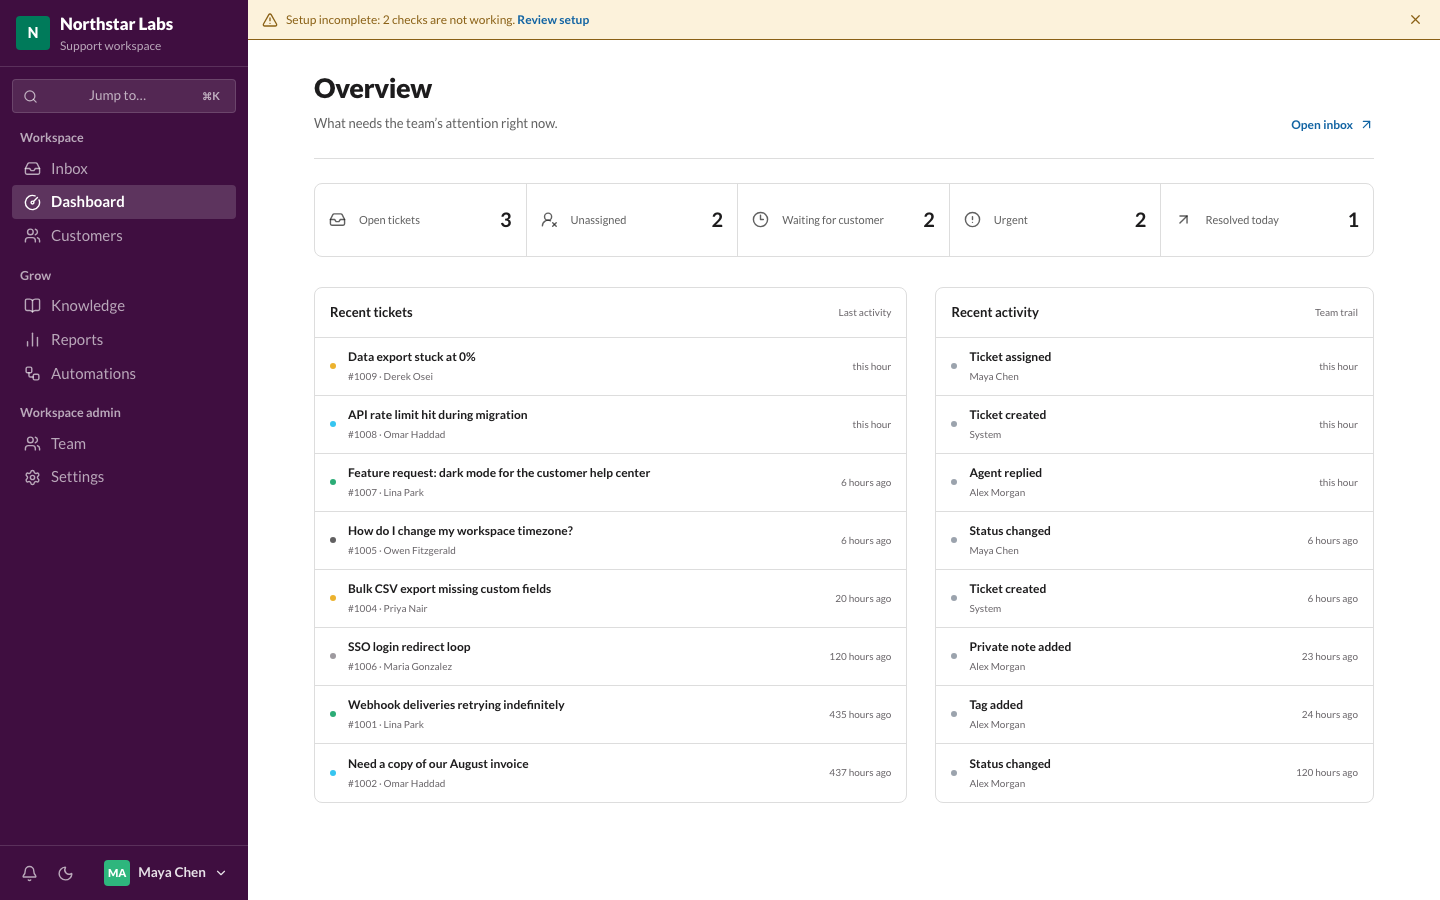Image resolution: width=1440 pixels, height=900 pixels.
Task: Click the Open tickets stat card
Action: (x=421, y=220)
